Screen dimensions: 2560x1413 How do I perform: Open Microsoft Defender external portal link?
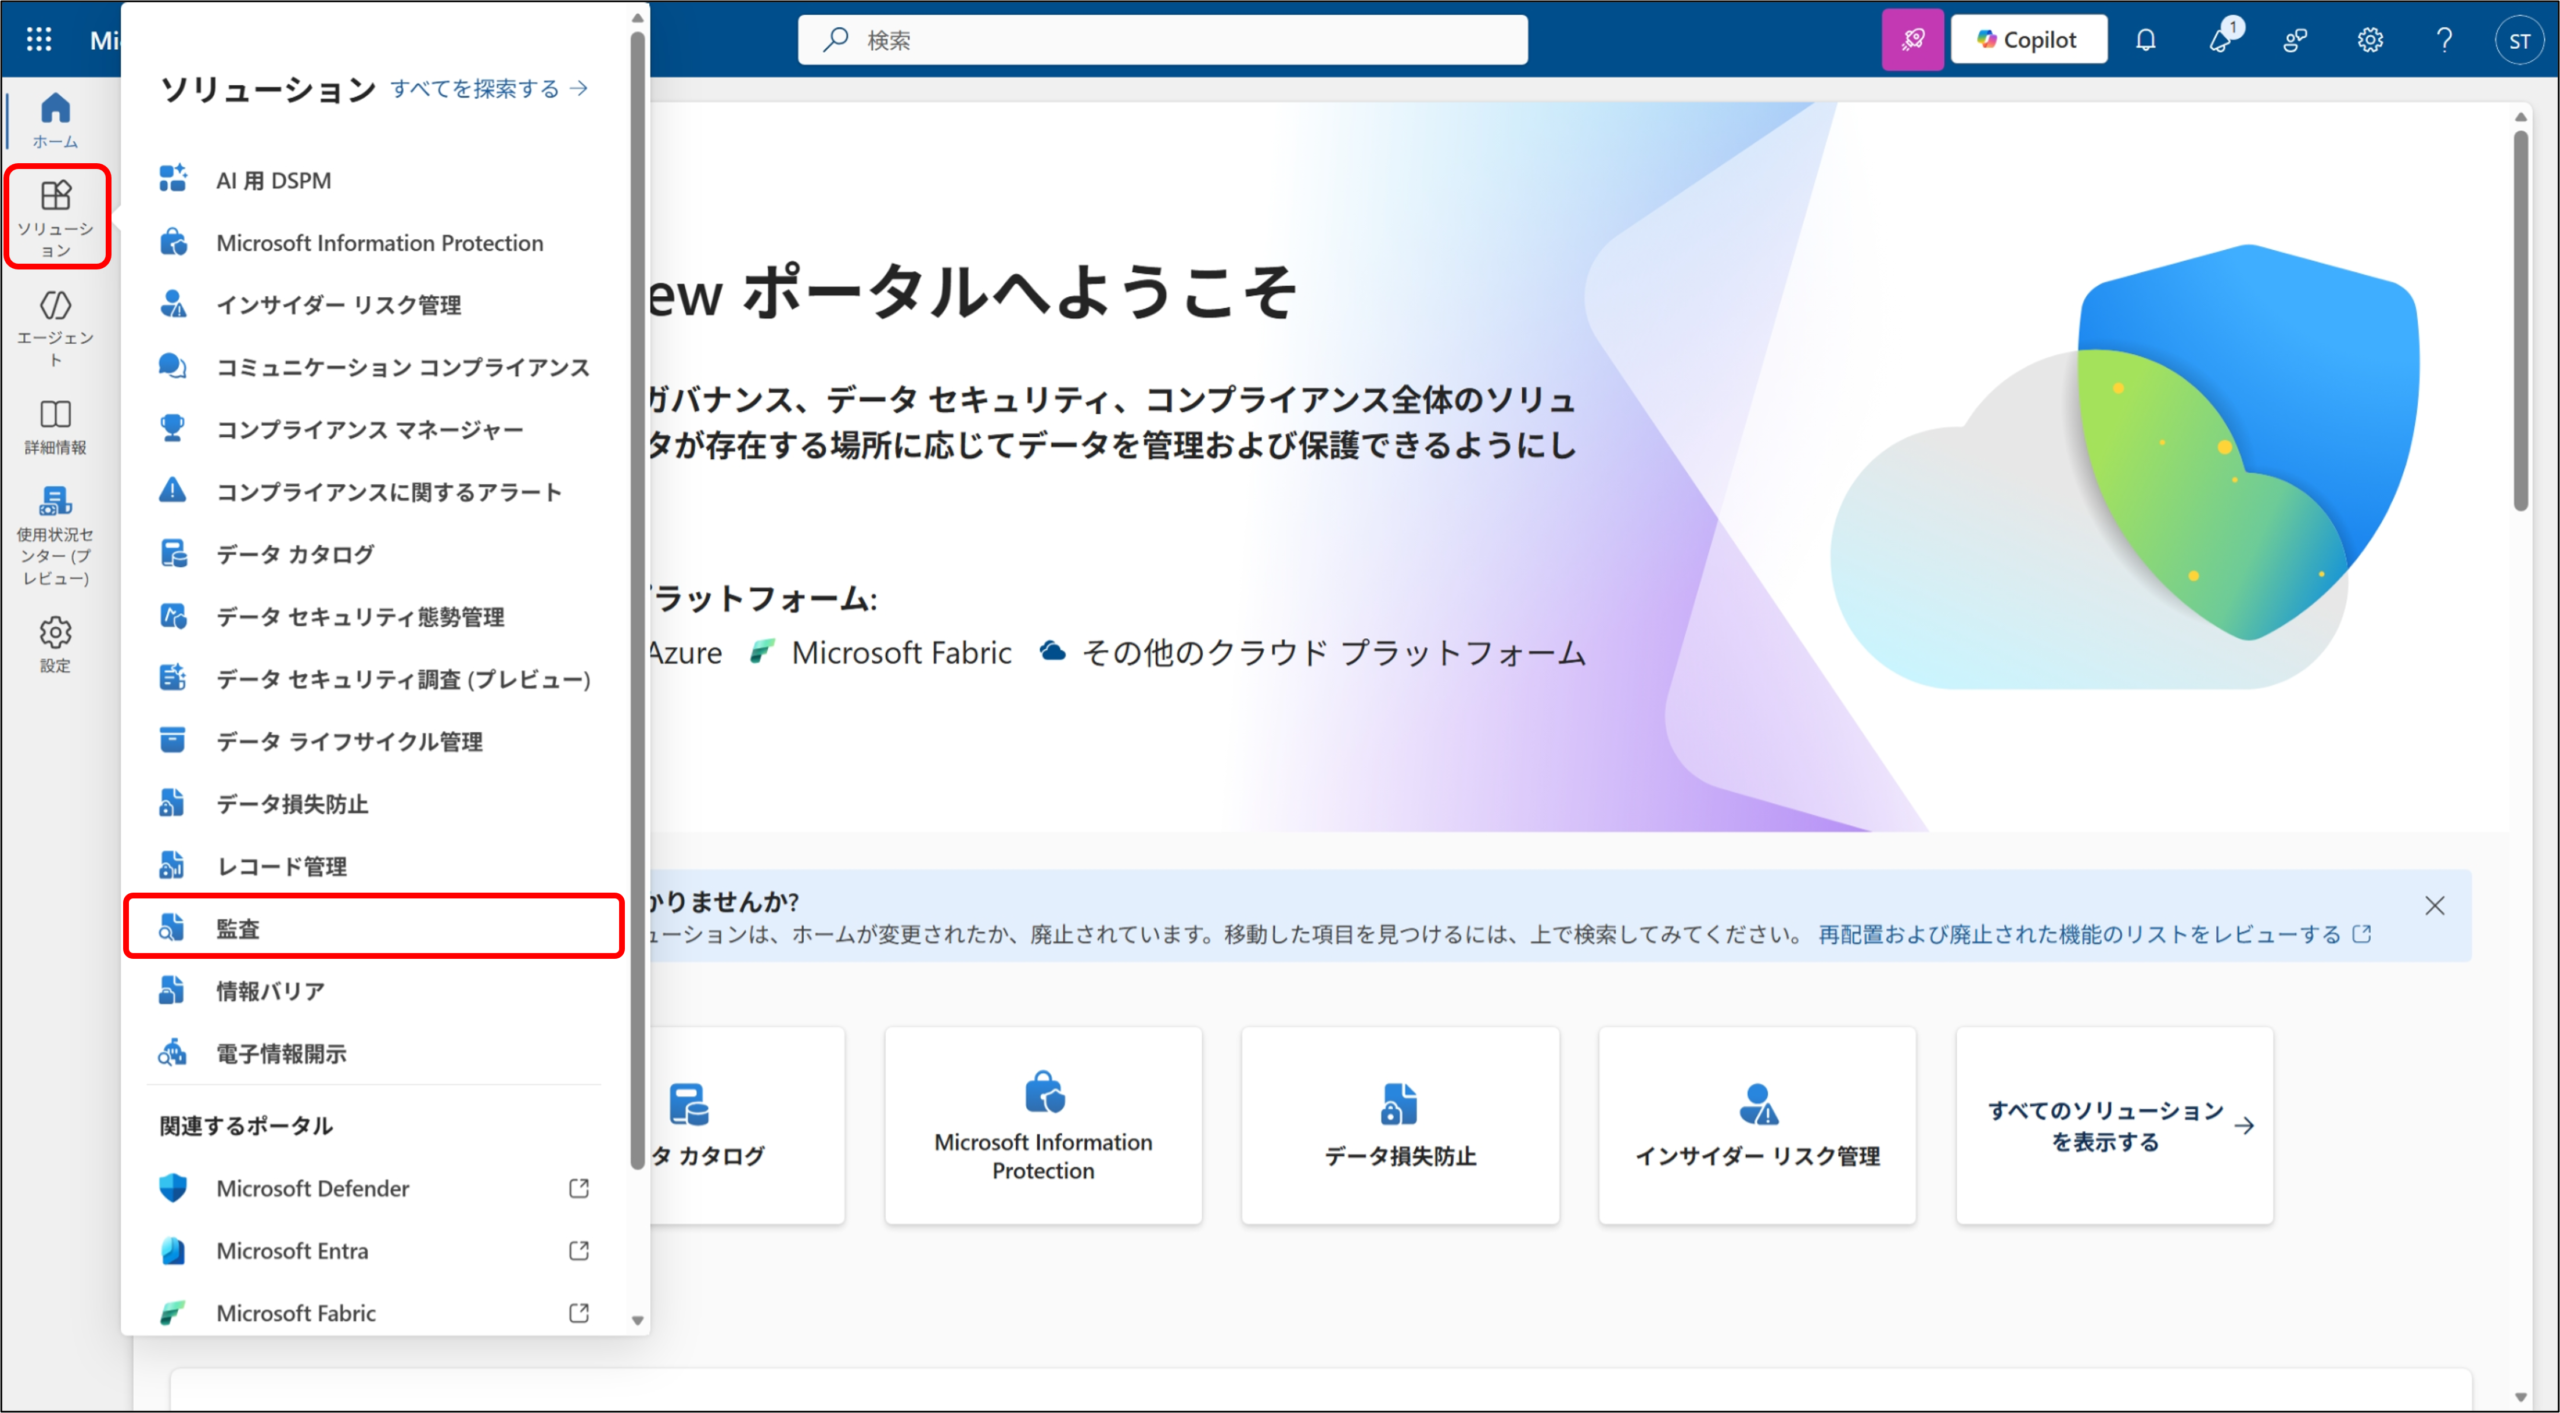point(313,1188)
